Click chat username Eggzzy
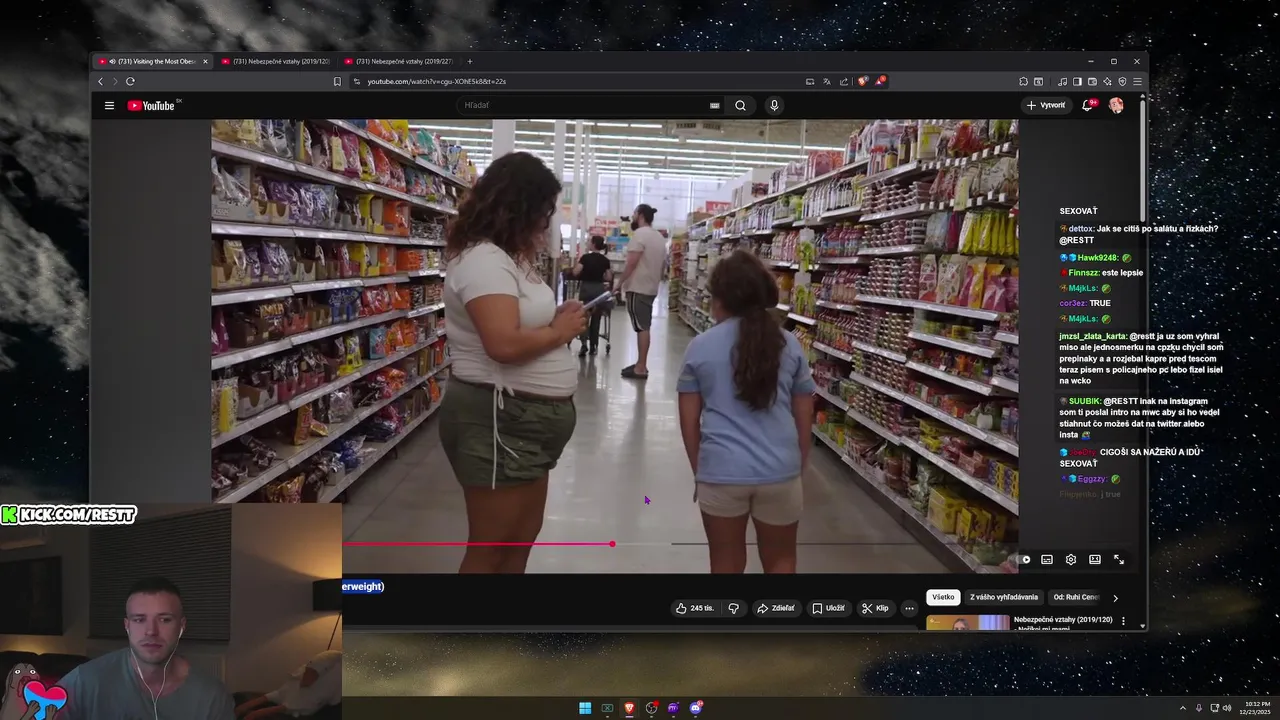Image resolution: width=1280 pixels, height=720 pixels. point(1092,479)
